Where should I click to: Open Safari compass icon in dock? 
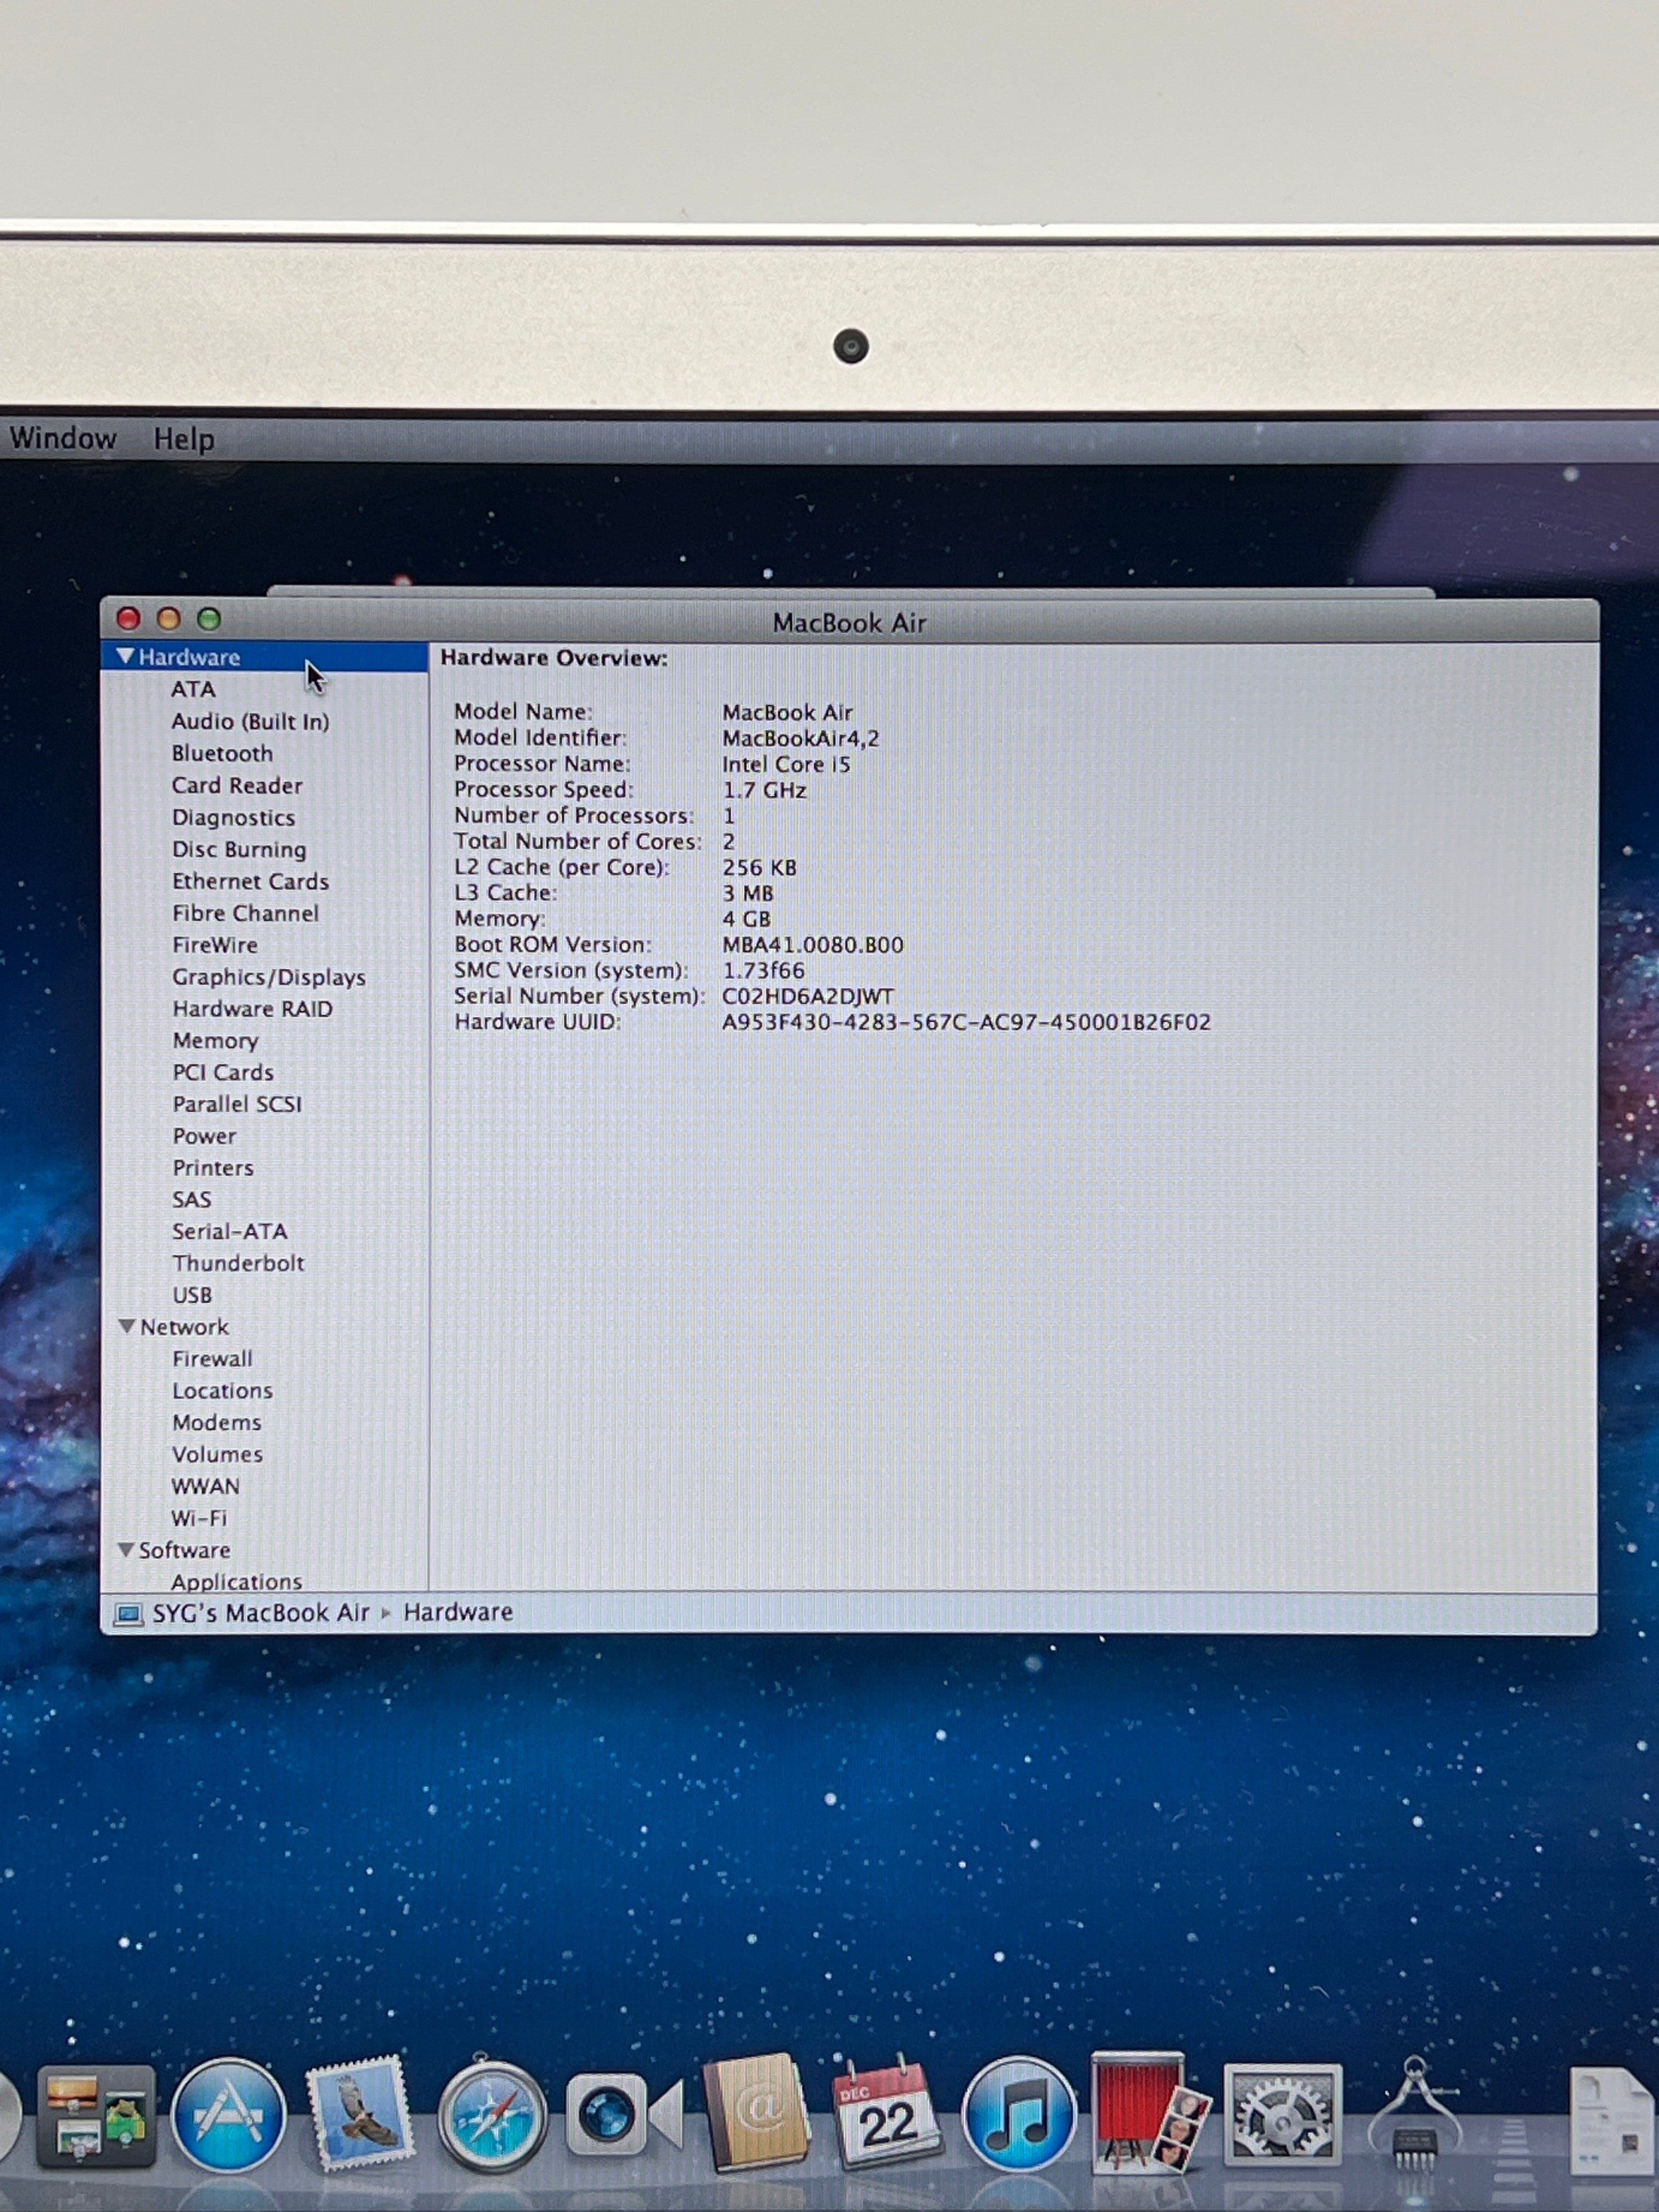point(492,2115)
